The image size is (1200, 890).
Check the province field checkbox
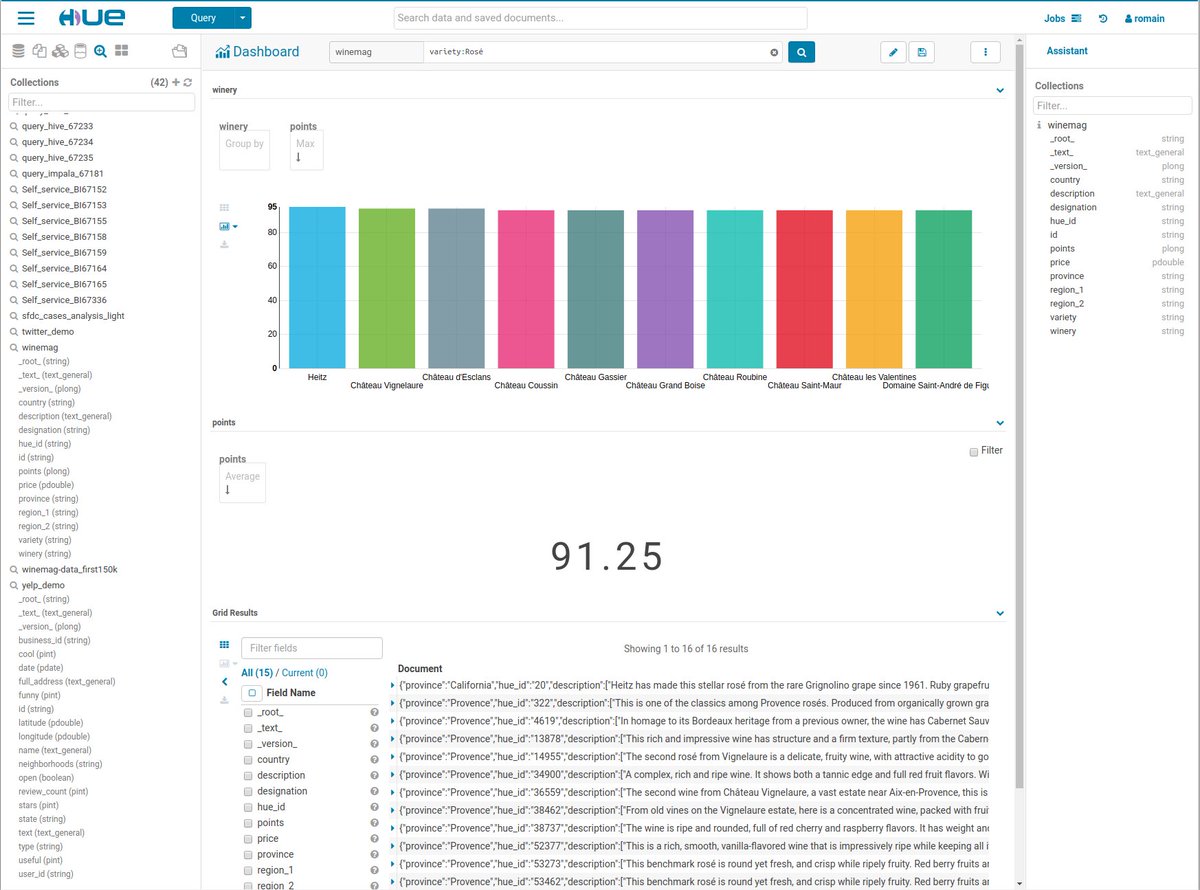pos(248,854)
